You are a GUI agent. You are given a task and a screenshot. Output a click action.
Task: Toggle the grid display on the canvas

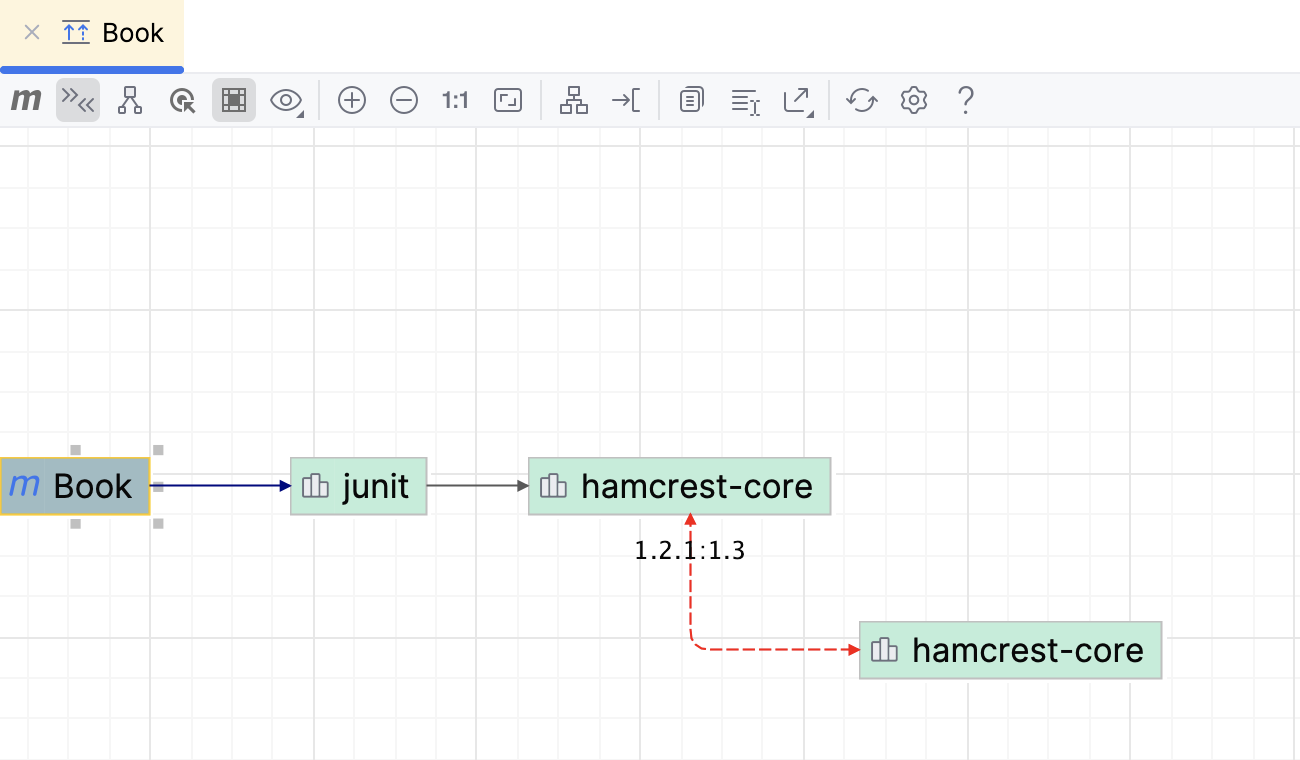click(234, 100)
